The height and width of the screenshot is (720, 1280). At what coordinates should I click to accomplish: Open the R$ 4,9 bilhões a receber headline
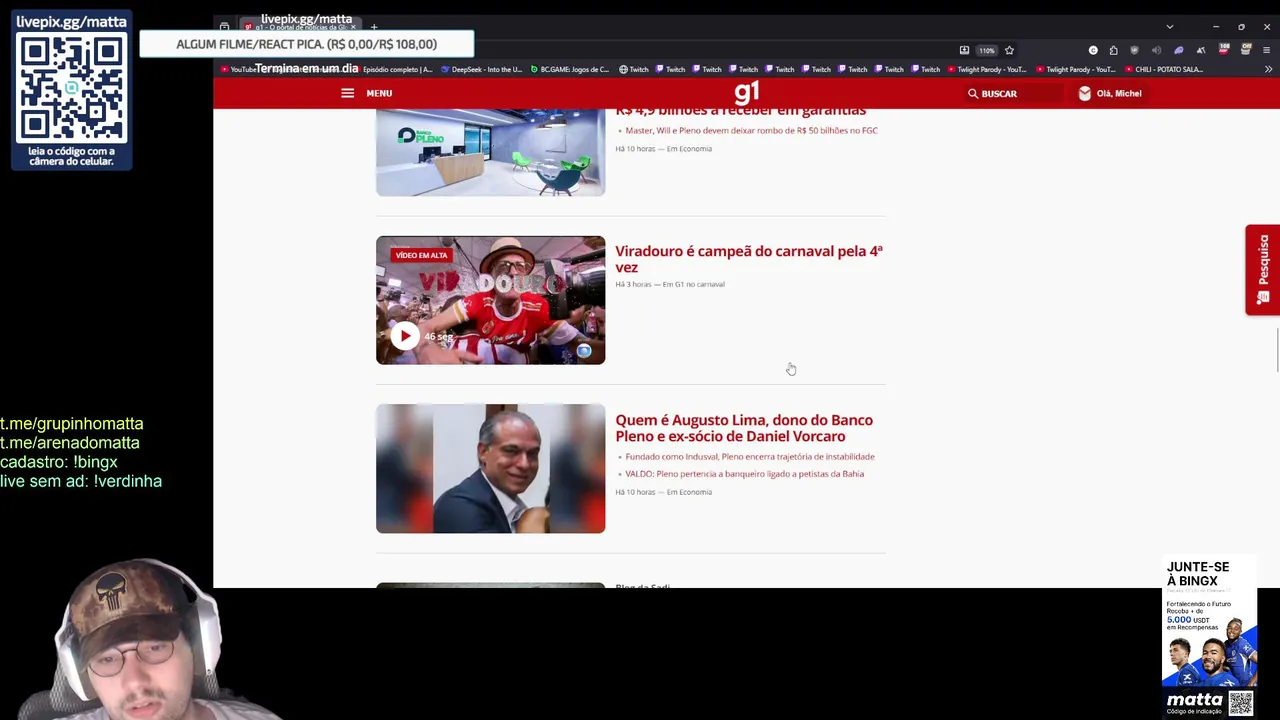click(x=740, y=111)
